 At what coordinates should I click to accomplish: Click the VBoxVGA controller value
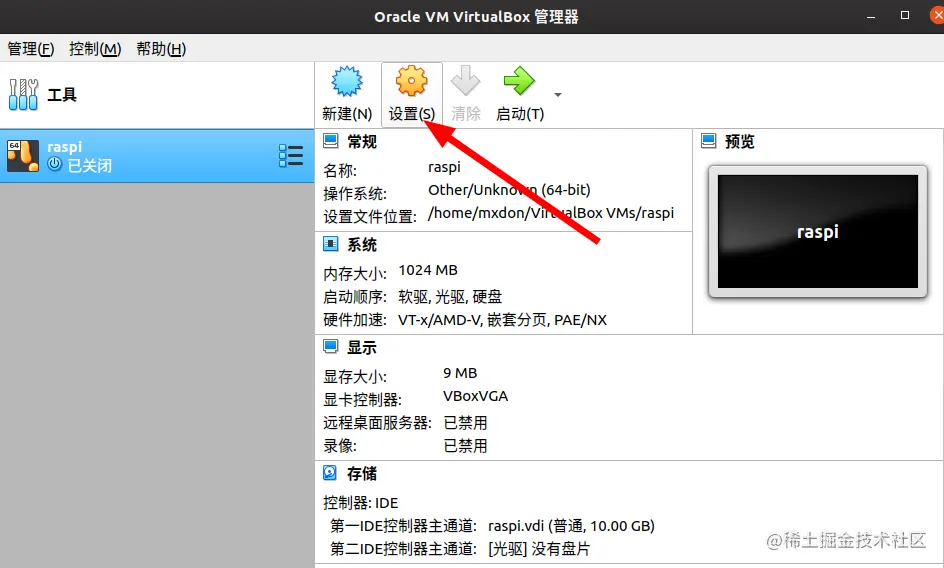pos(476,396)
